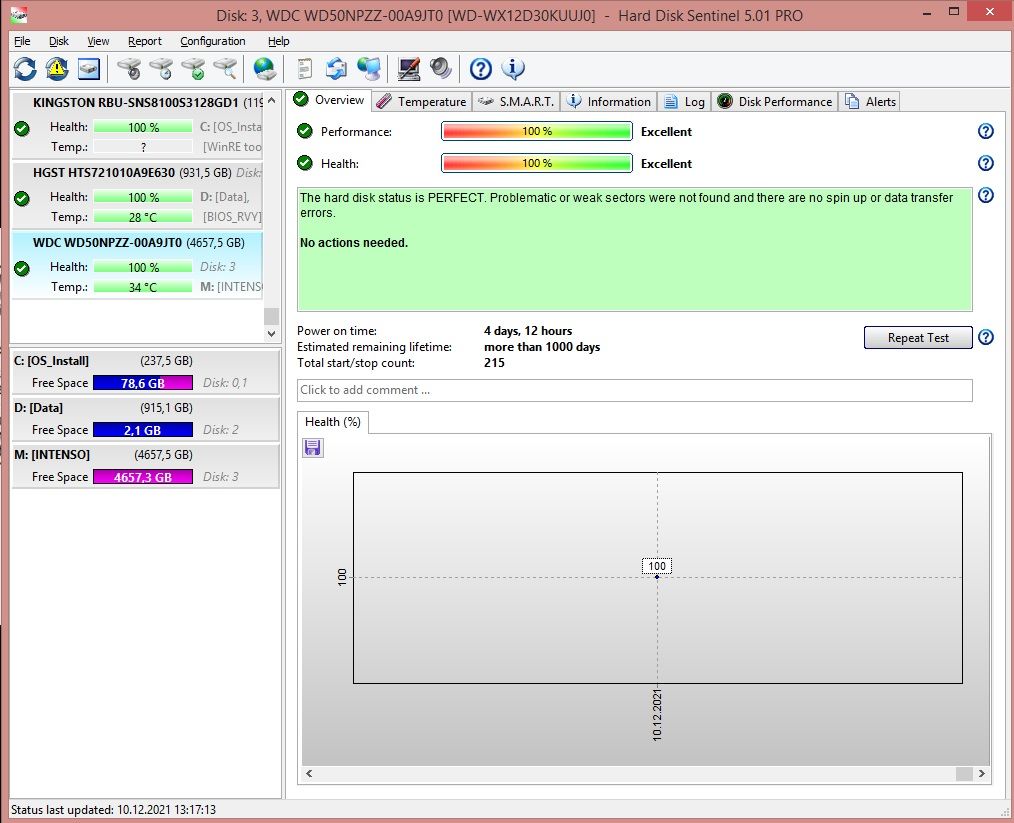
Task: Click the framed hard disk toolbar icon
Action: click(x=89, y=69)
